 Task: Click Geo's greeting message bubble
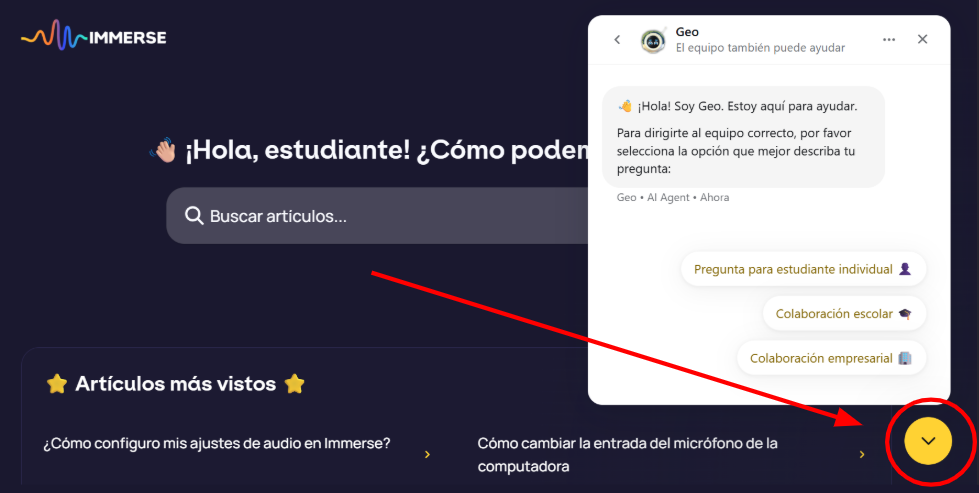pos(743,137)
